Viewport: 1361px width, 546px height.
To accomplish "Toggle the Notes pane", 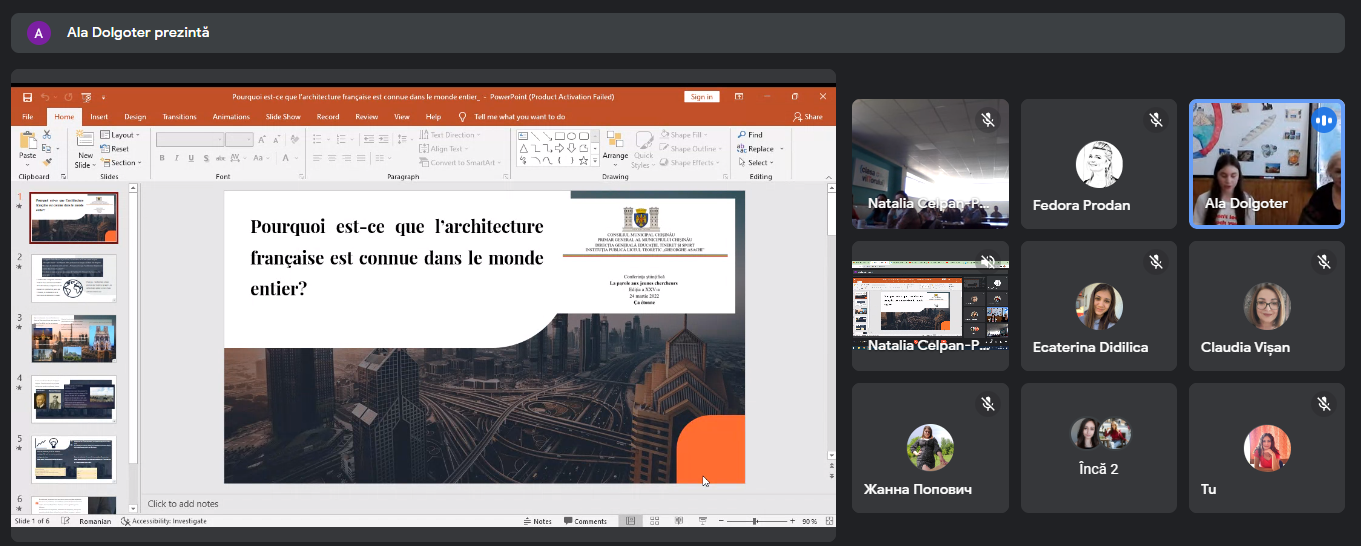I will (537, 521).
